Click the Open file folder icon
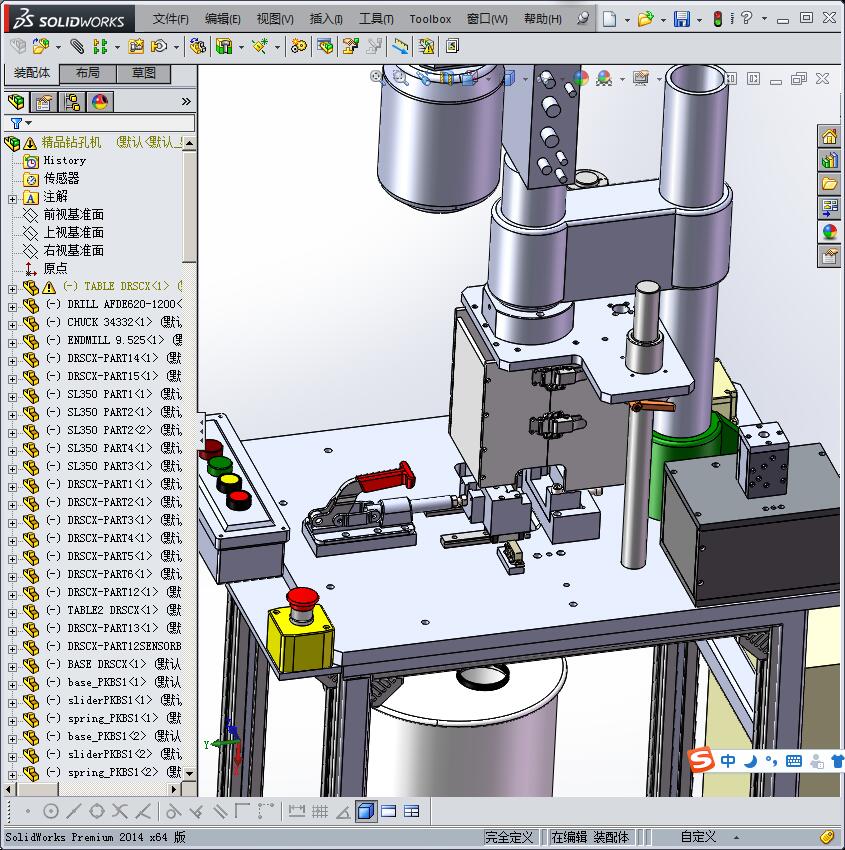The width and height of the screenshot is (845, 850). tap(646, 19)
